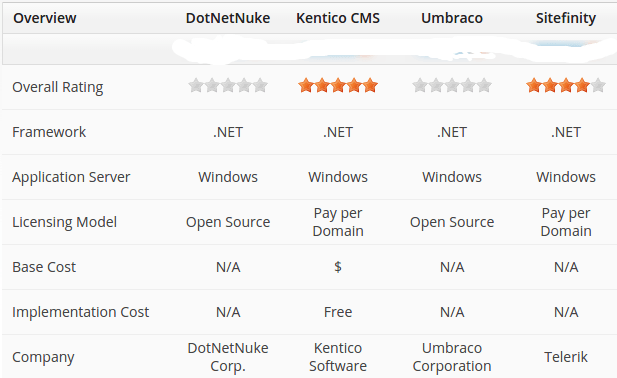
Task: Click the Implementation Cost row label
Action: pyautogui.click(x=81, y=312)
